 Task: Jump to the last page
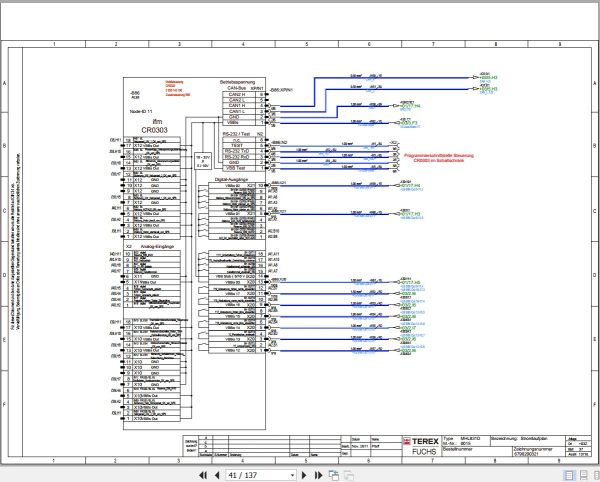click(x=318, y=475)
